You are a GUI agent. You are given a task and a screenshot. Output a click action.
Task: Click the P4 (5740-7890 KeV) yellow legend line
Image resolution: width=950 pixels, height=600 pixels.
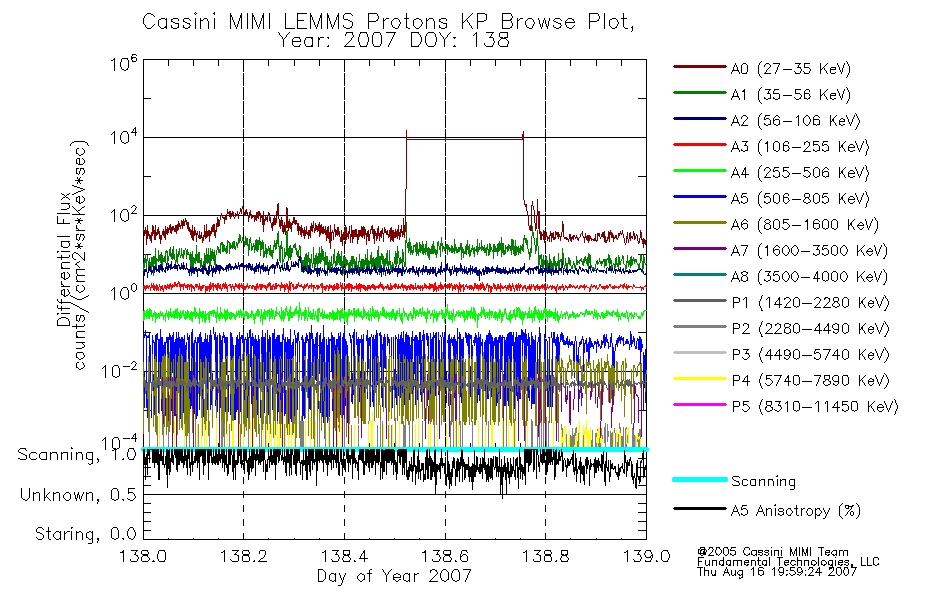700,379
